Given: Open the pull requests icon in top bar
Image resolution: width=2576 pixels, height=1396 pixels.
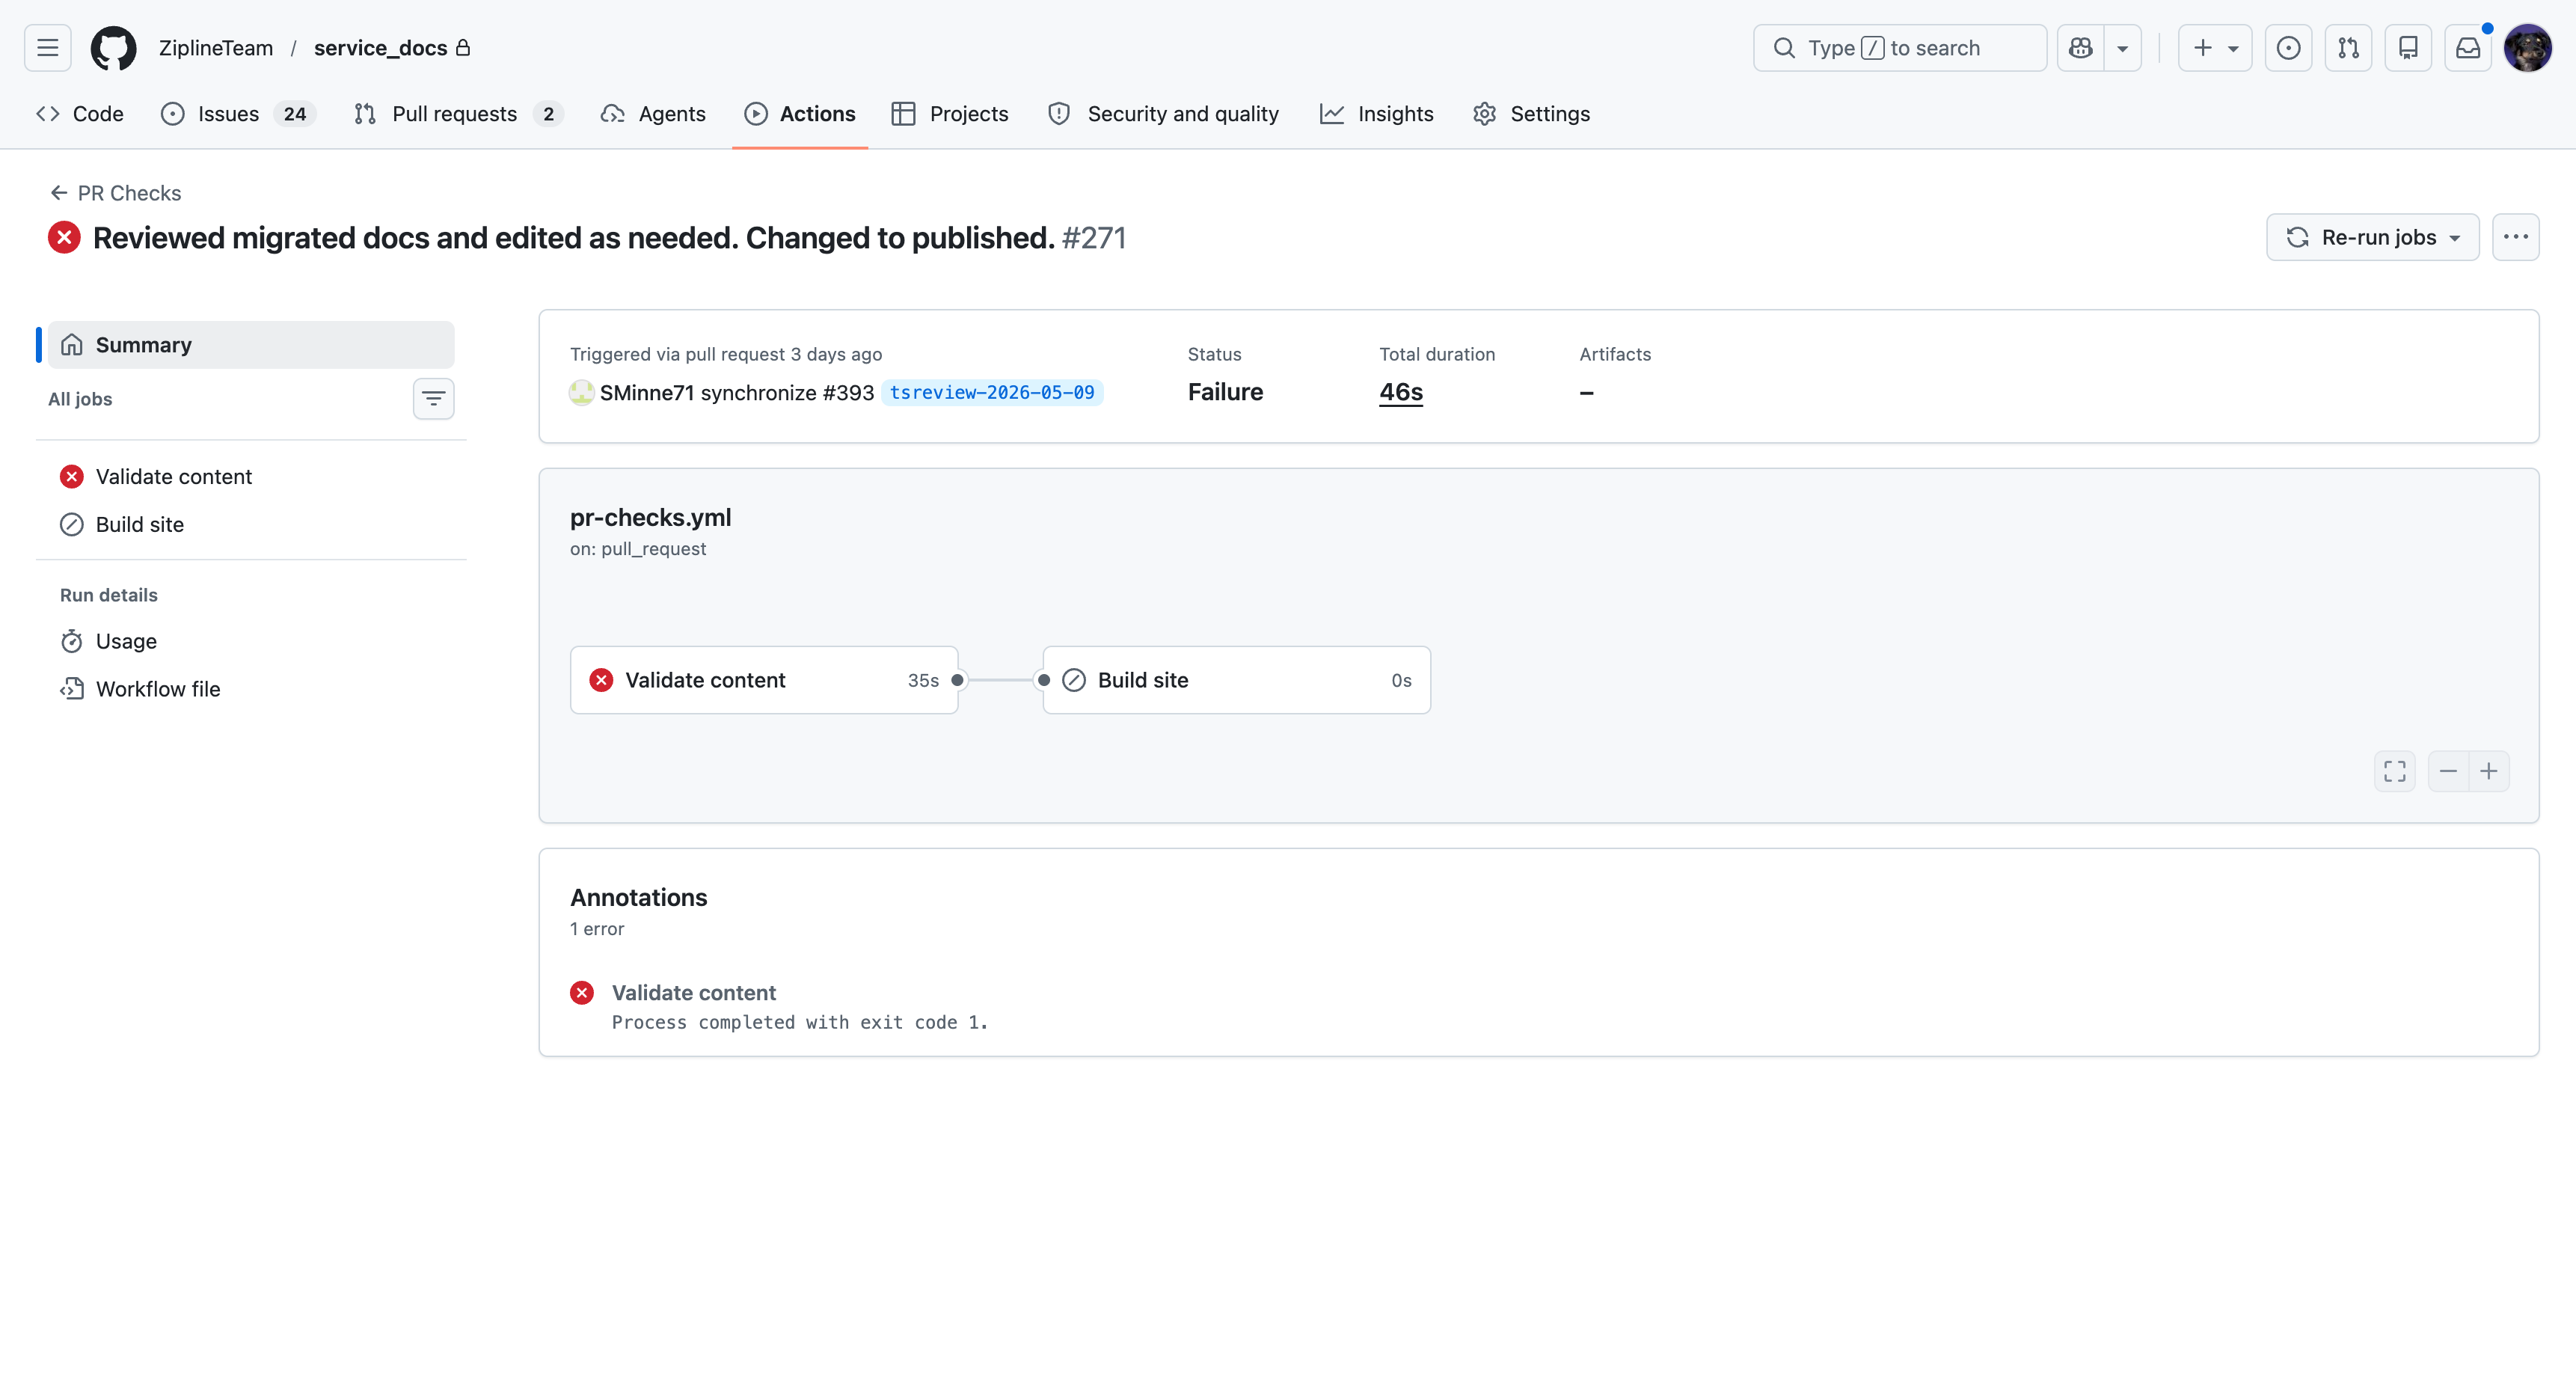Looking at the screenshot, I should pyautogui.click(x=2348, y=48).
